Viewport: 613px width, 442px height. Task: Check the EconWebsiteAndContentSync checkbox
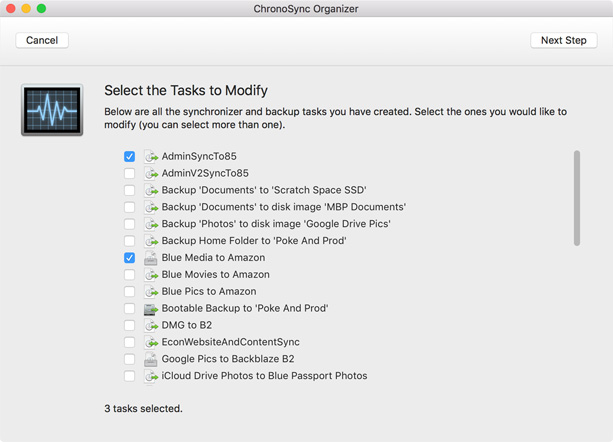pyautogui.click(x=129, y=342)
